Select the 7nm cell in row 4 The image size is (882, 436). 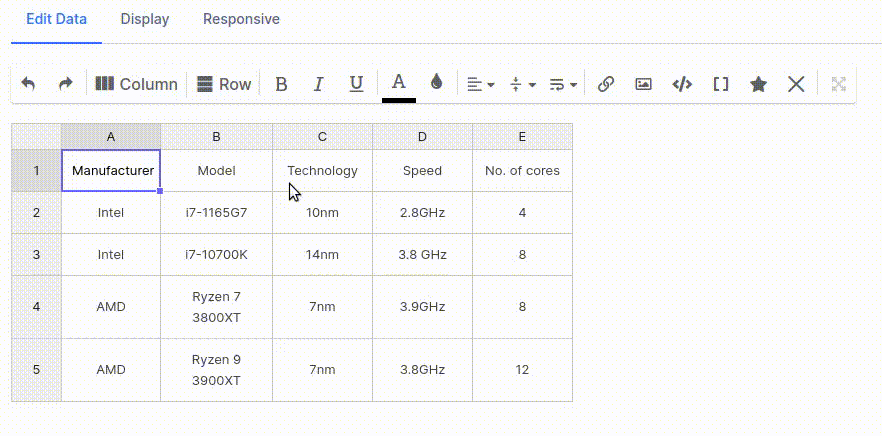tap(322, 307)
